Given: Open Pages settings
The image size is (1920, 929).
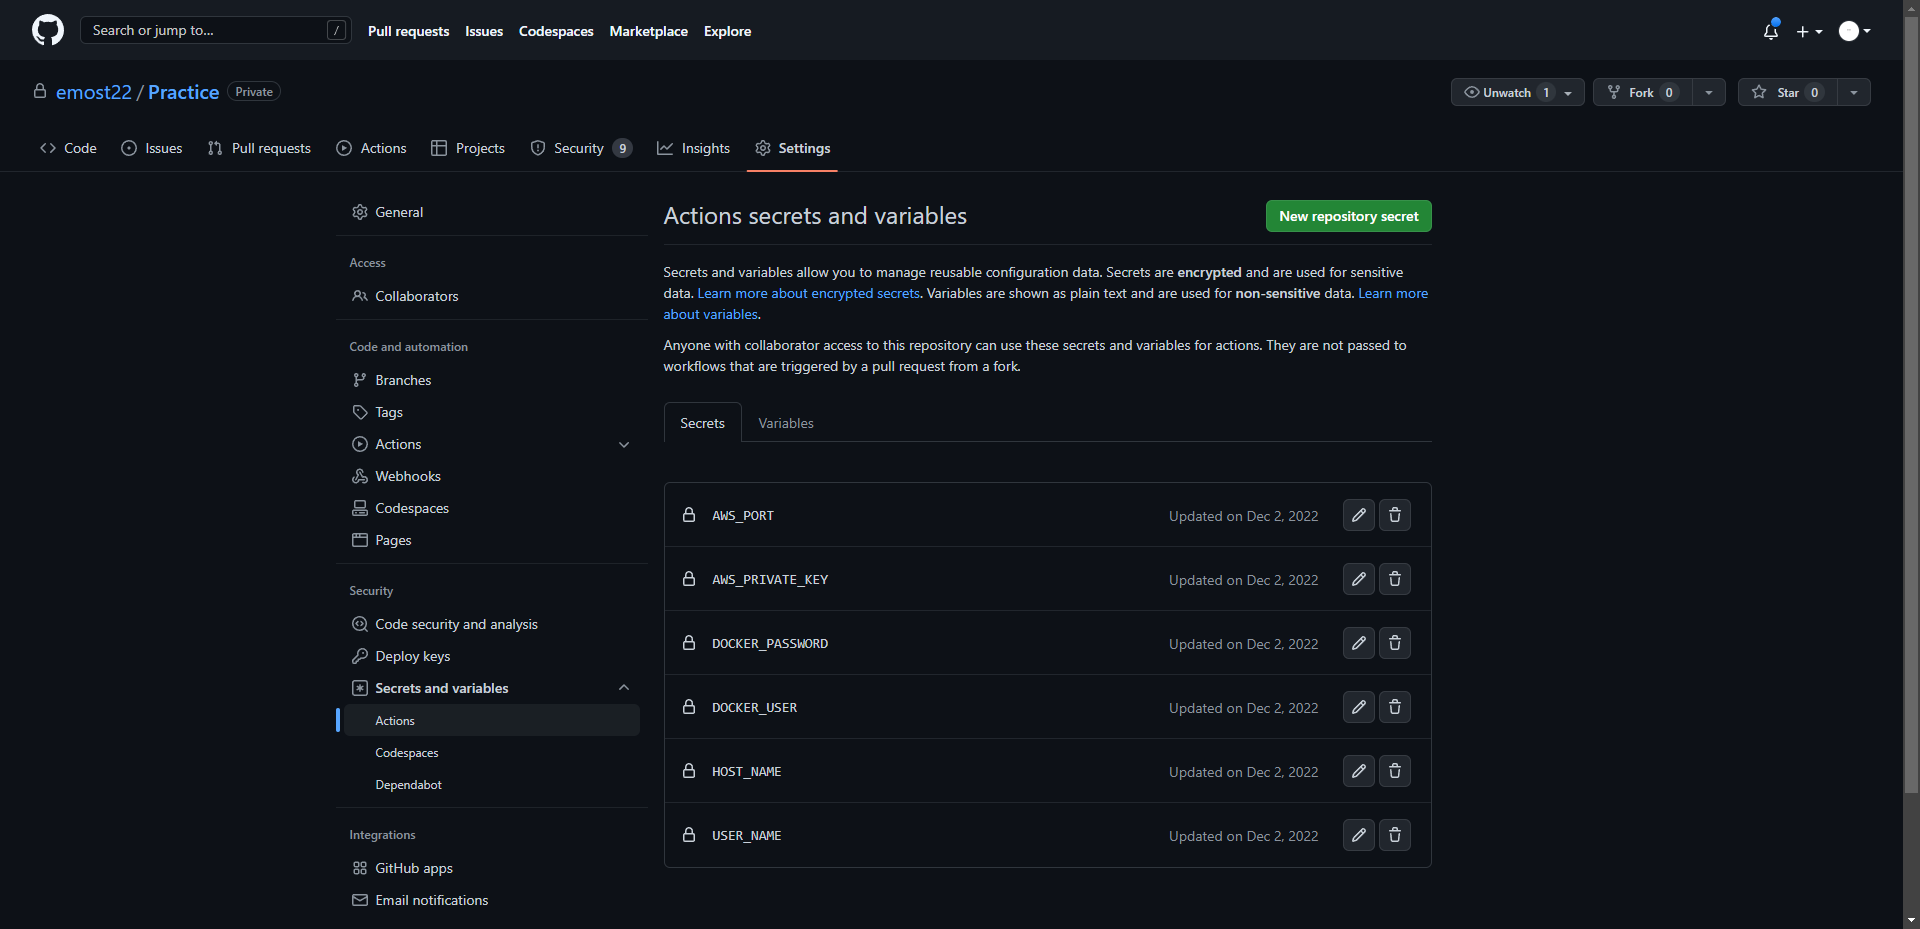Looking at the screenshot, I should pyautogui.click(x=492, y=540).
